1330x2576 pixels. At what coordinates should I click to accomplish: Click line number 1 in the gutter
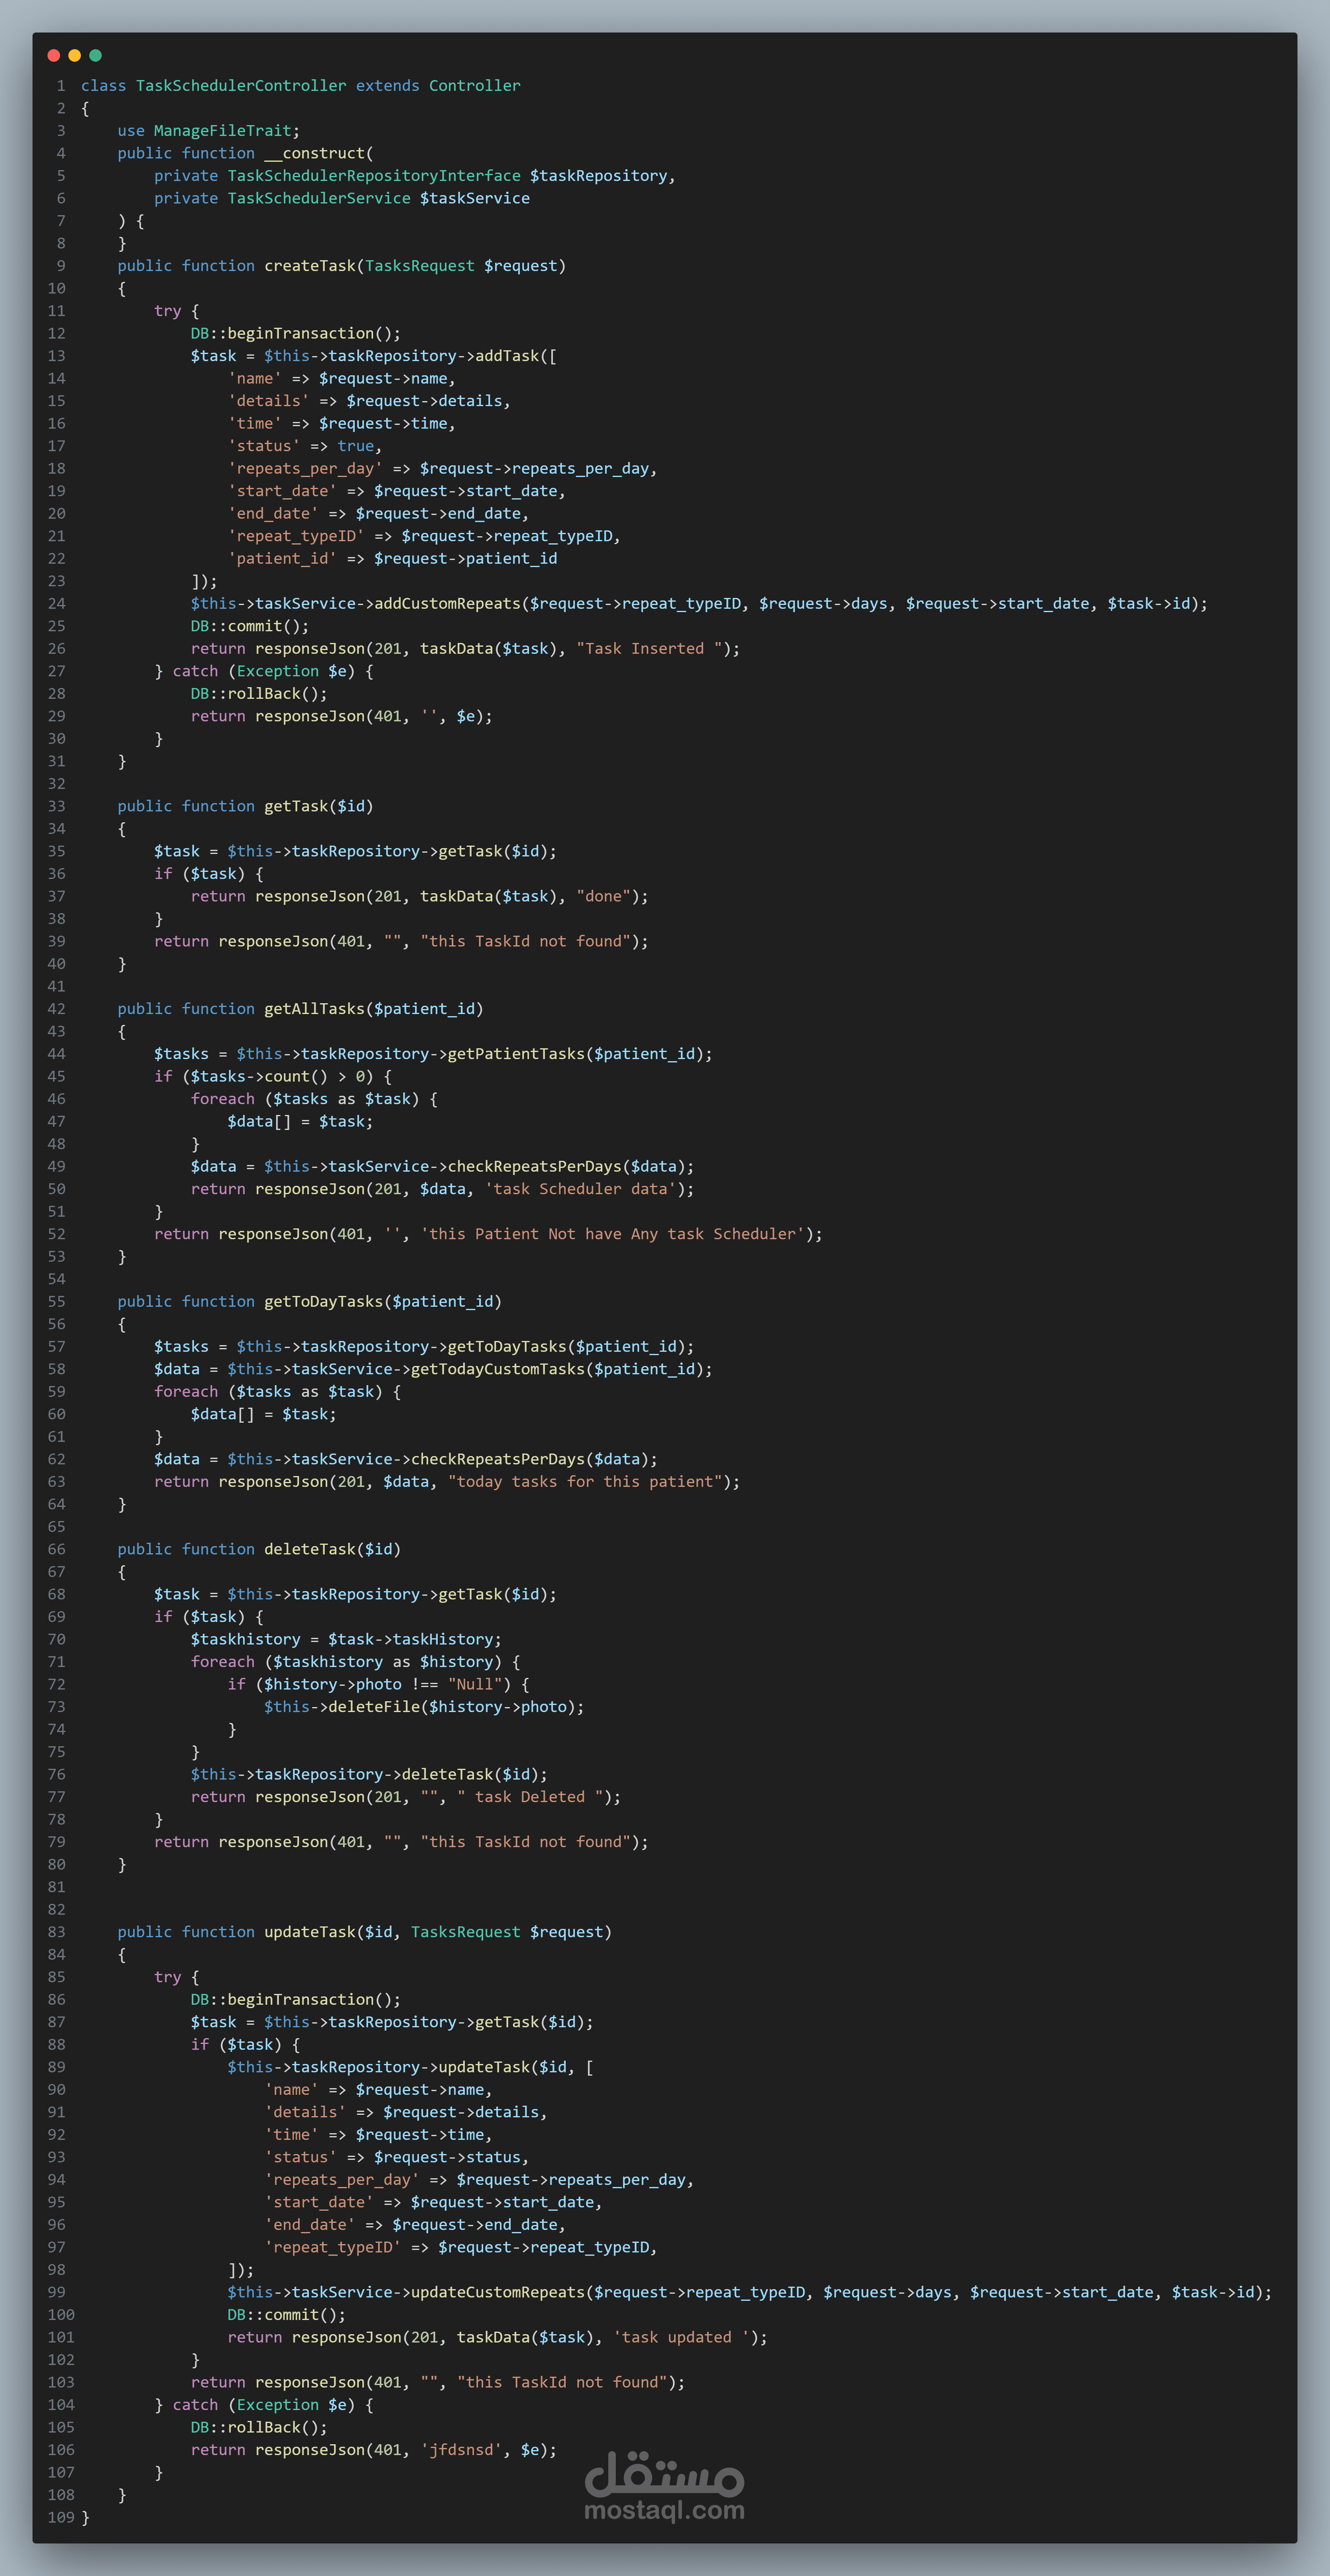pos(61,86)
